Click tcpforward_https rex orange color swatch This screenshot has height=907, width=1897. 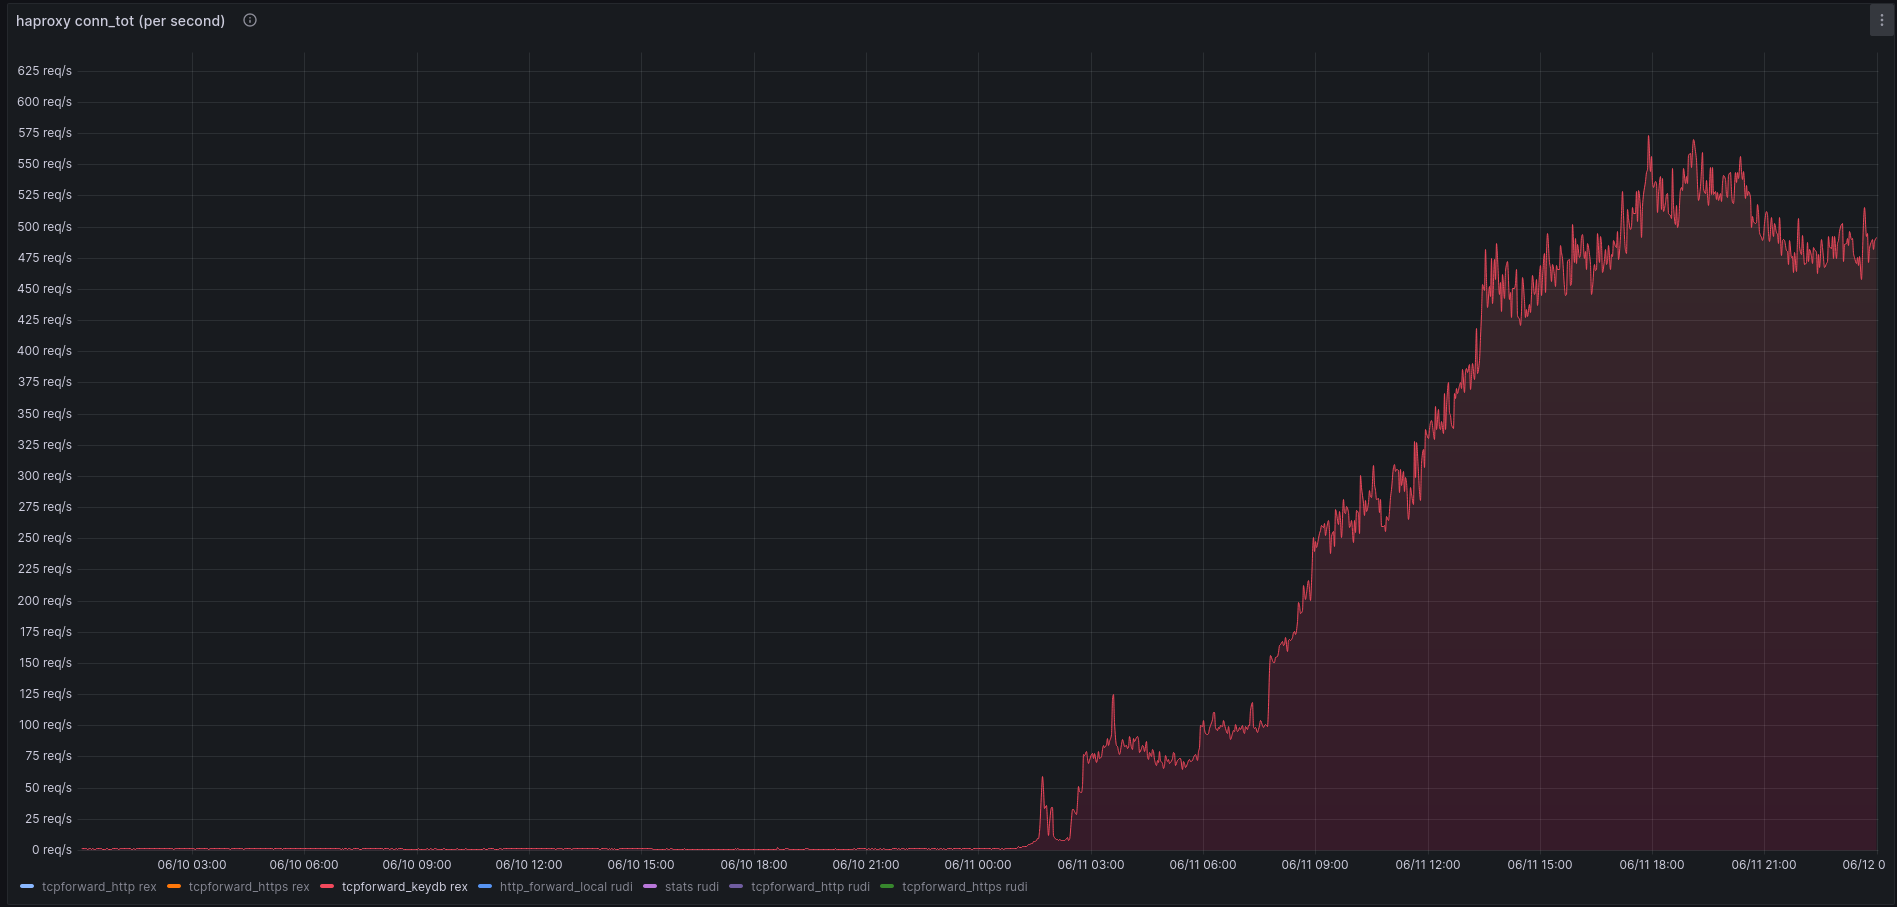[174, 887]
